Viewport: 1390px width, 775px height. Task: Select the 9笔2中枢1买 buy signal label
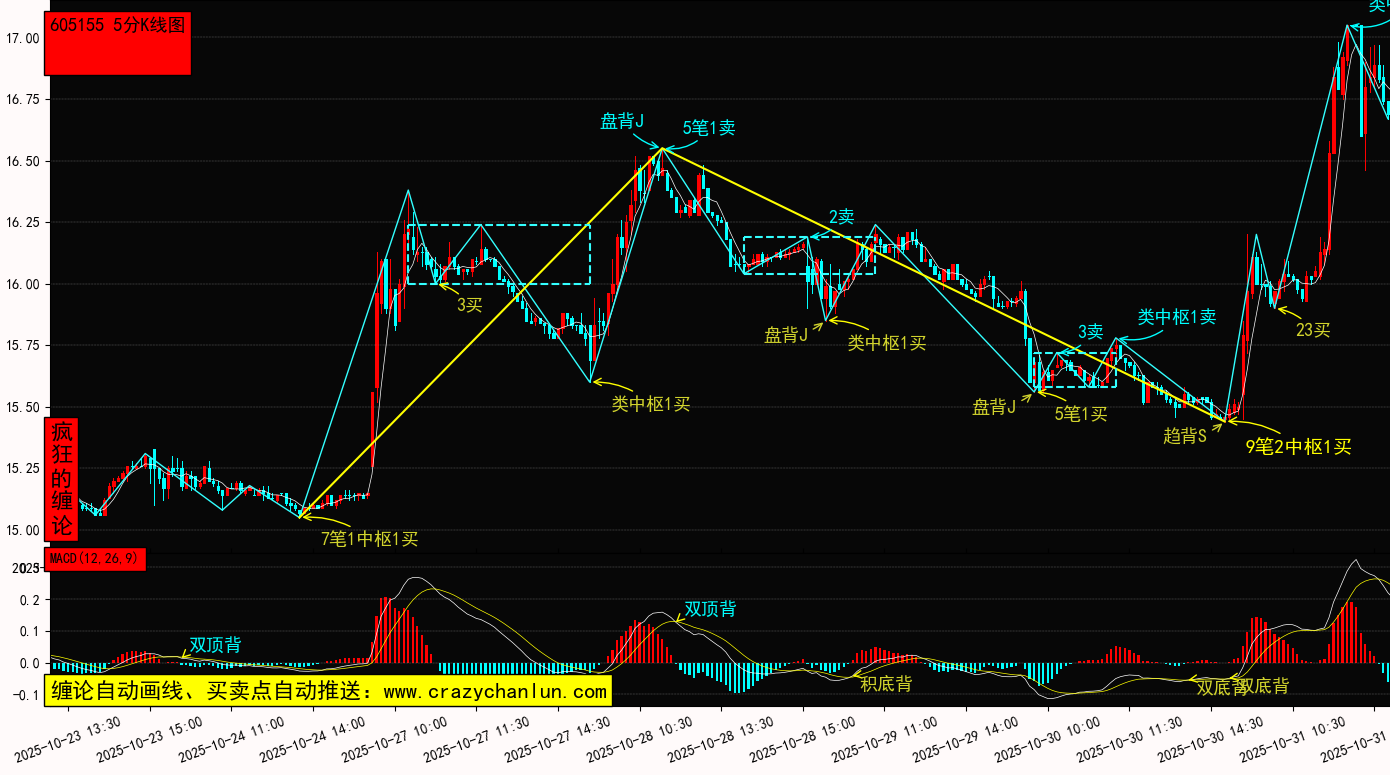click(x=1298, y=447)
